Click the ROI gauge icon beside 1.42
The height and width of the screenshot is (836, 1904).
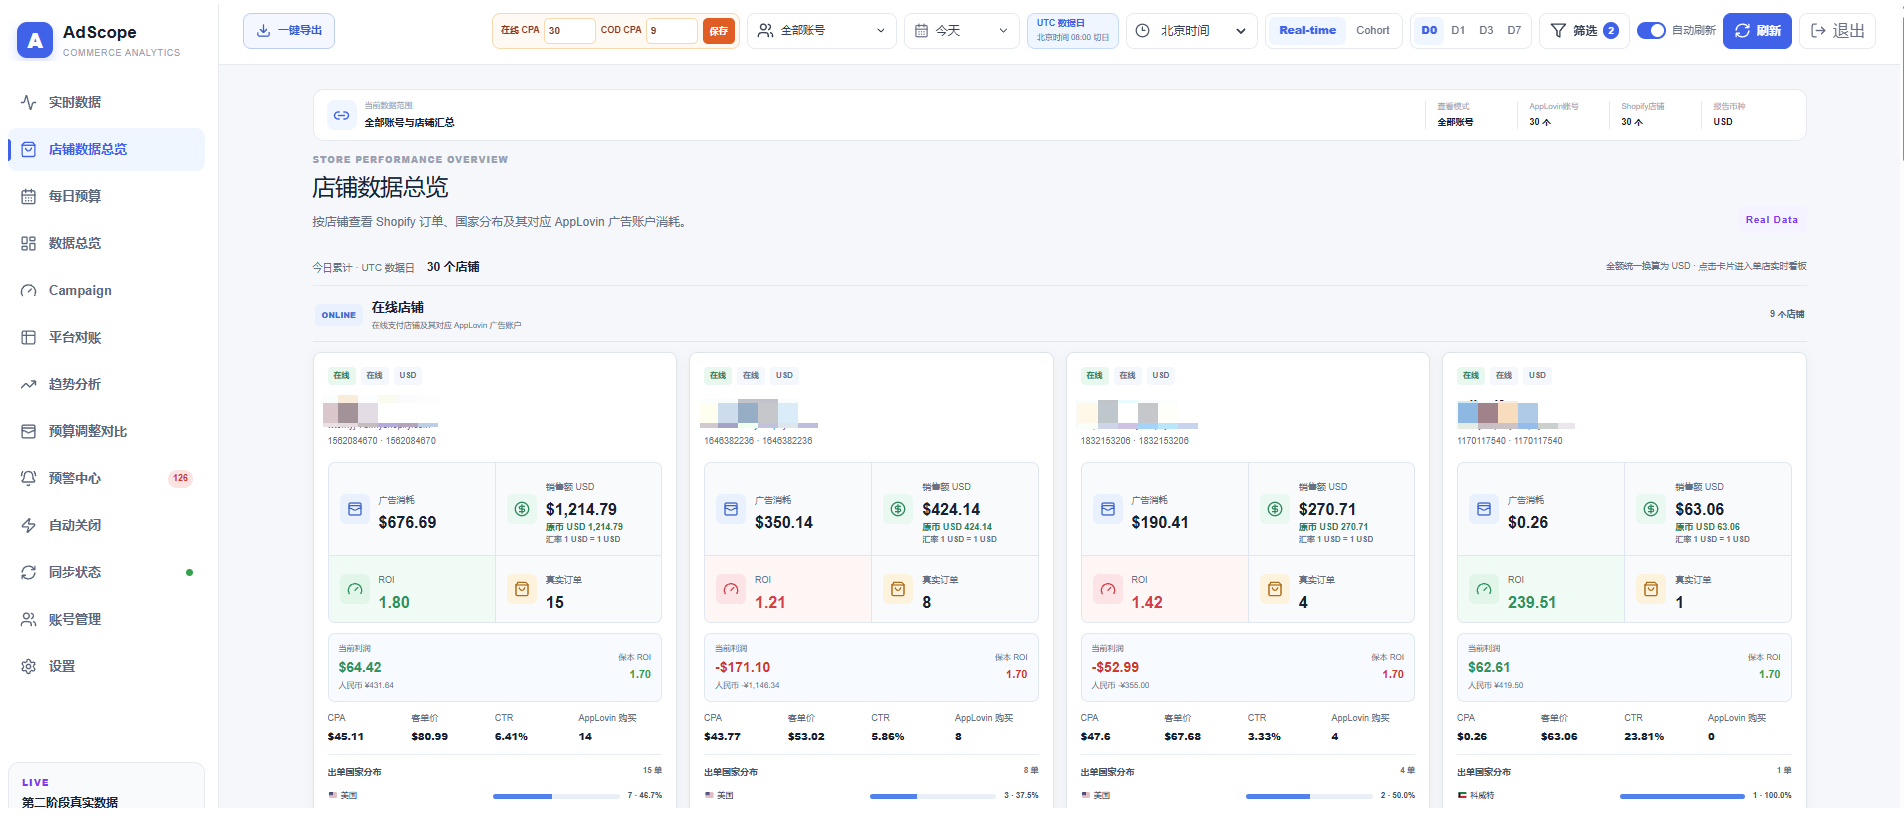click(x=1108, y=589)
